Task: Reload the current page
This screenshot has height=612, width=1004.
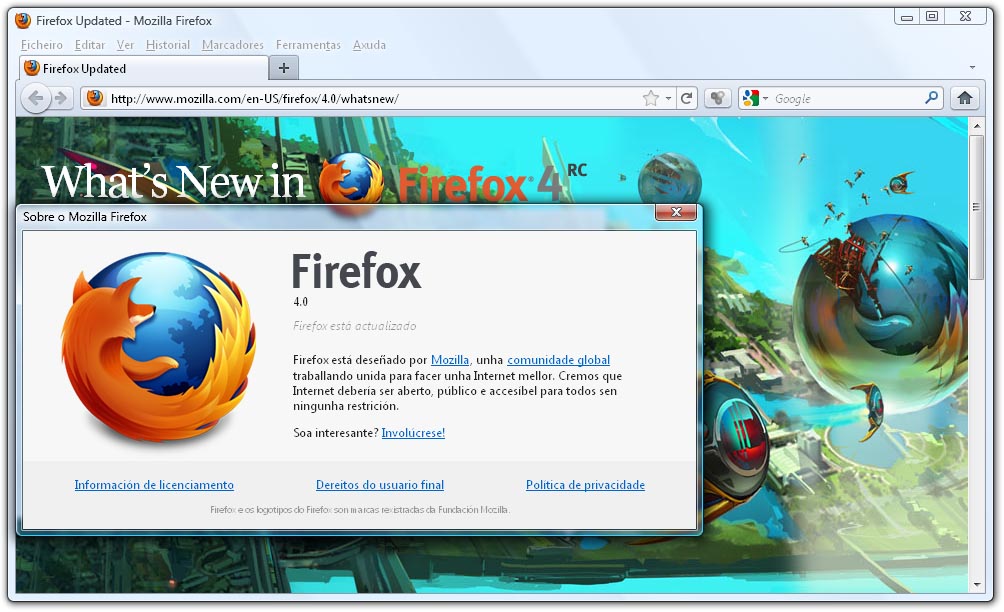Action: [686, 98]
